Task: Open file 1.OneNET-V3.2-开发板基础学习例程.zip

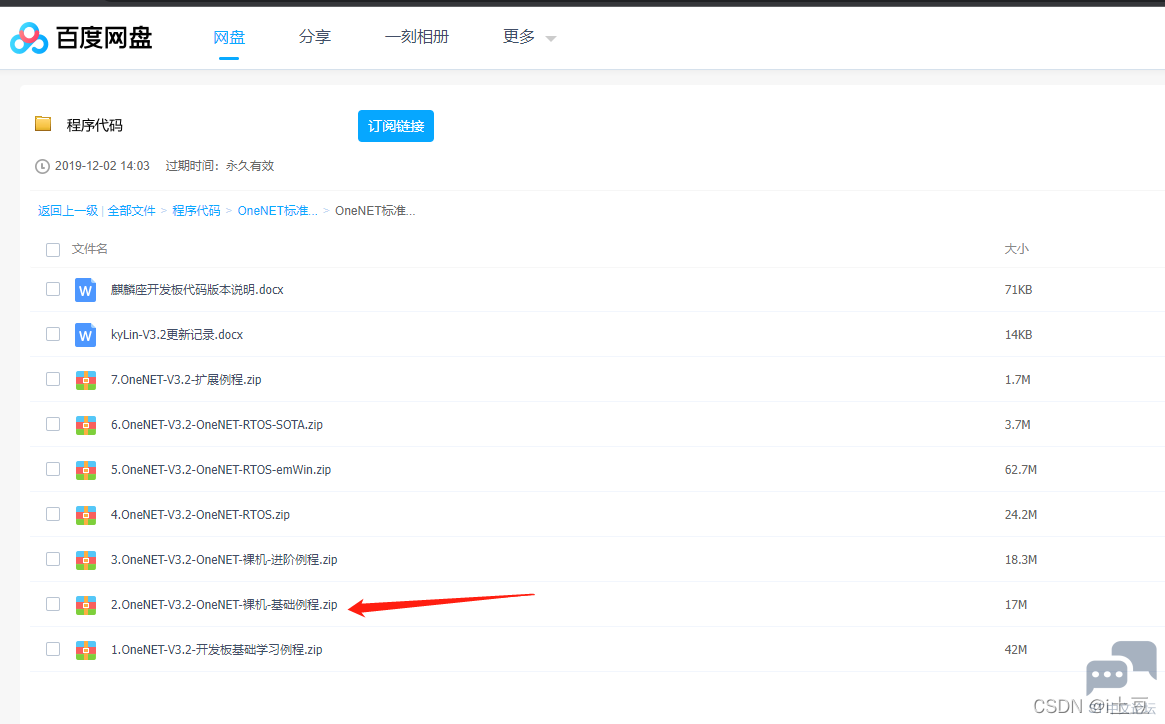Action: pos(216,650)
